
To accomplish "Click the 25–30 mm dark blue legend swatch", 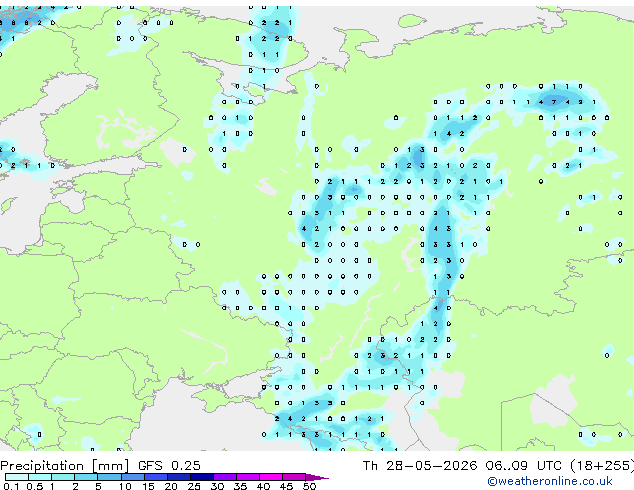I will [201, 477].
